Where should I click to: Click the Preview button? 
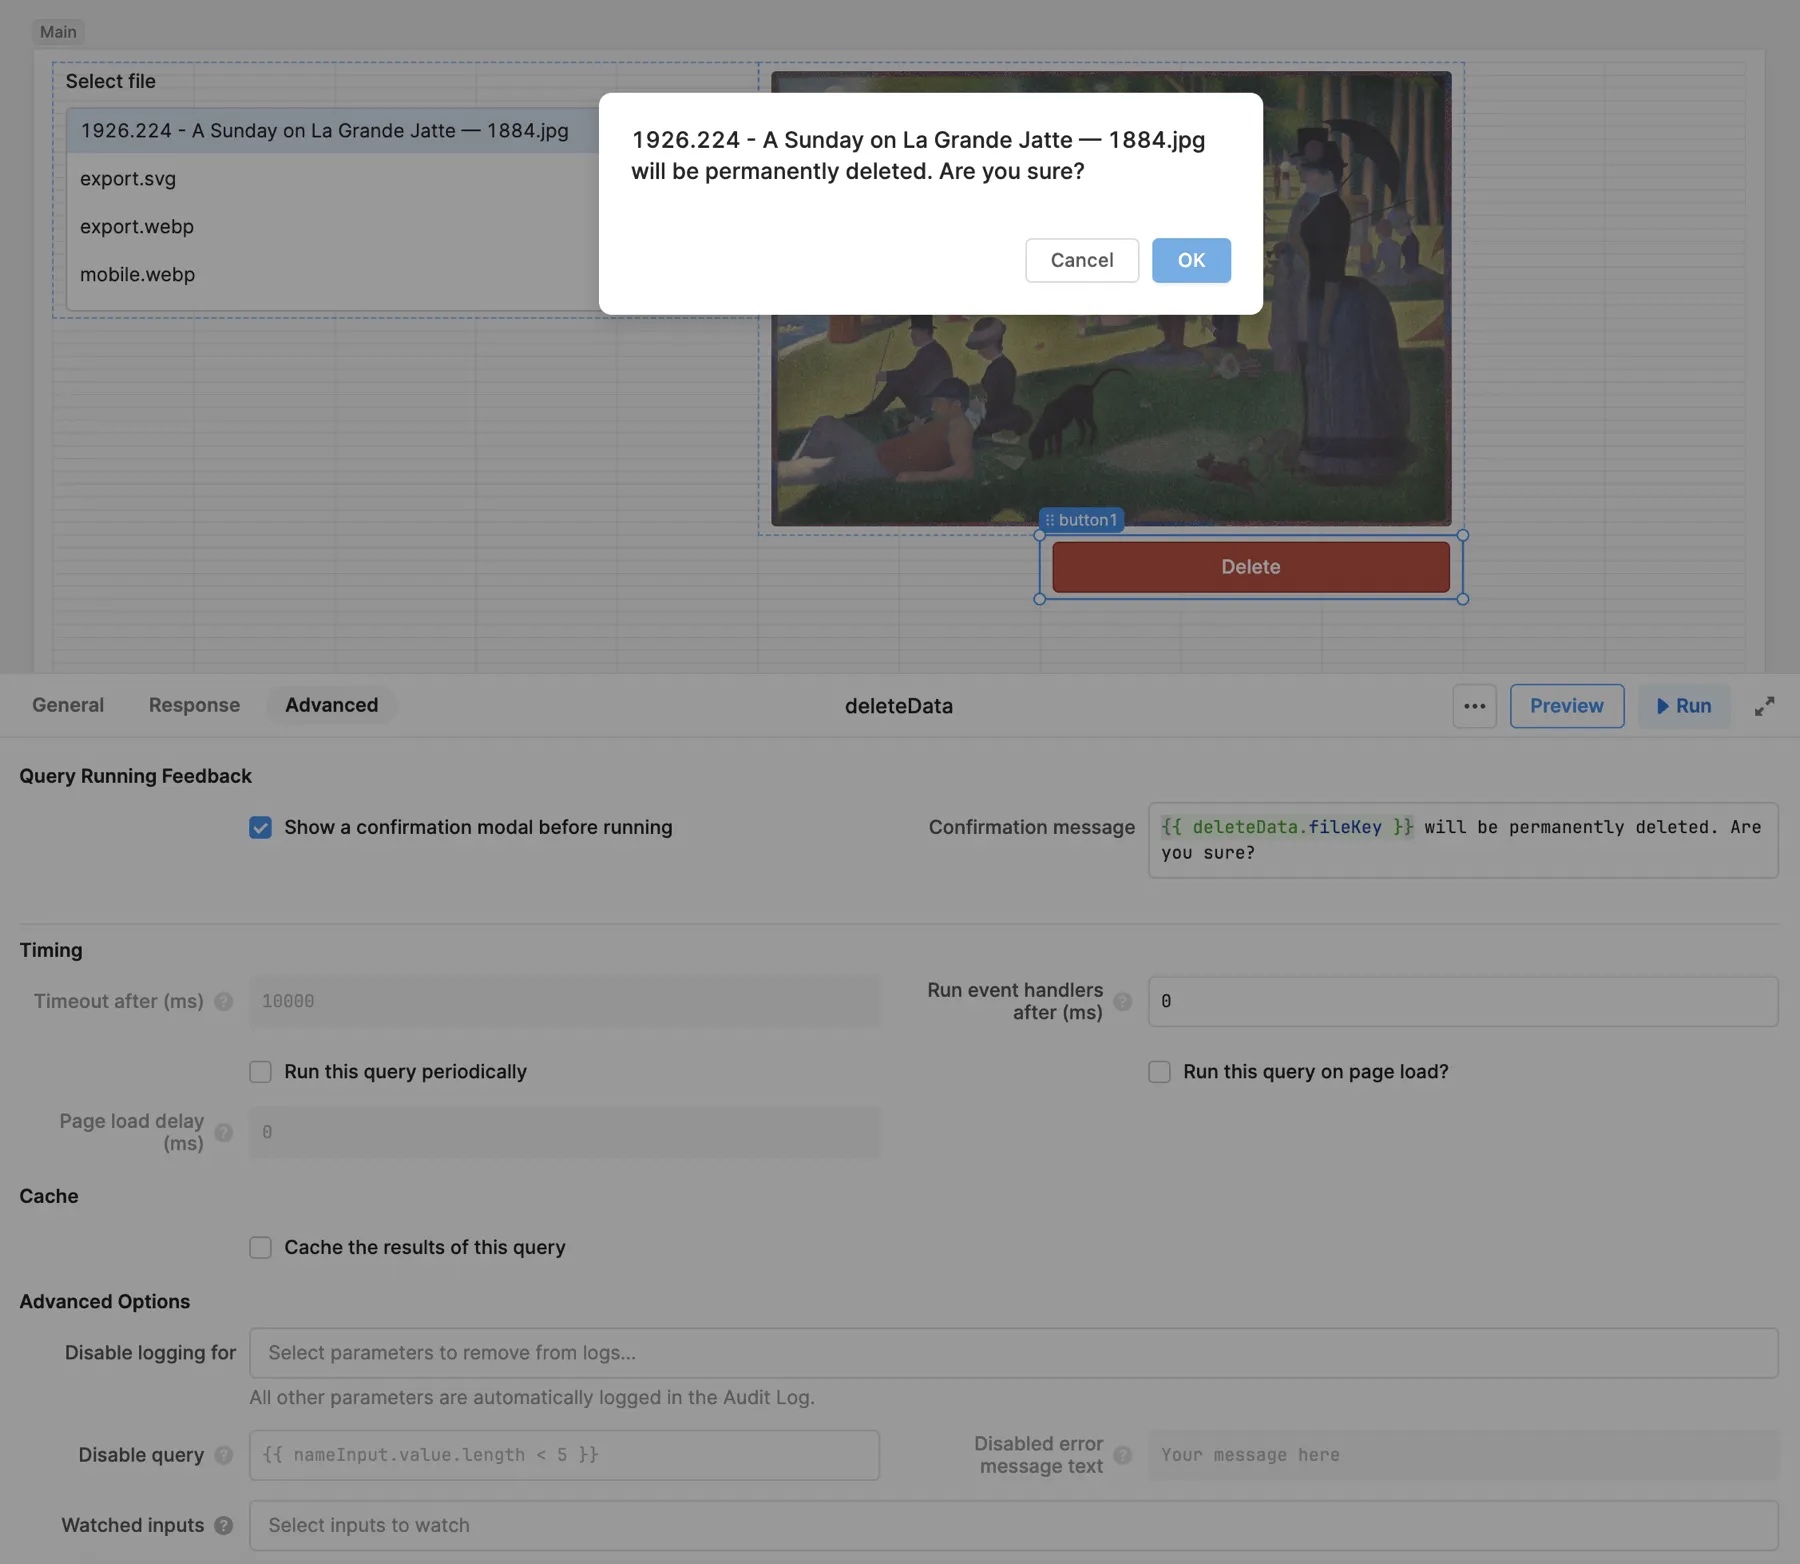pyautogui.click(x=1567, y=706)
